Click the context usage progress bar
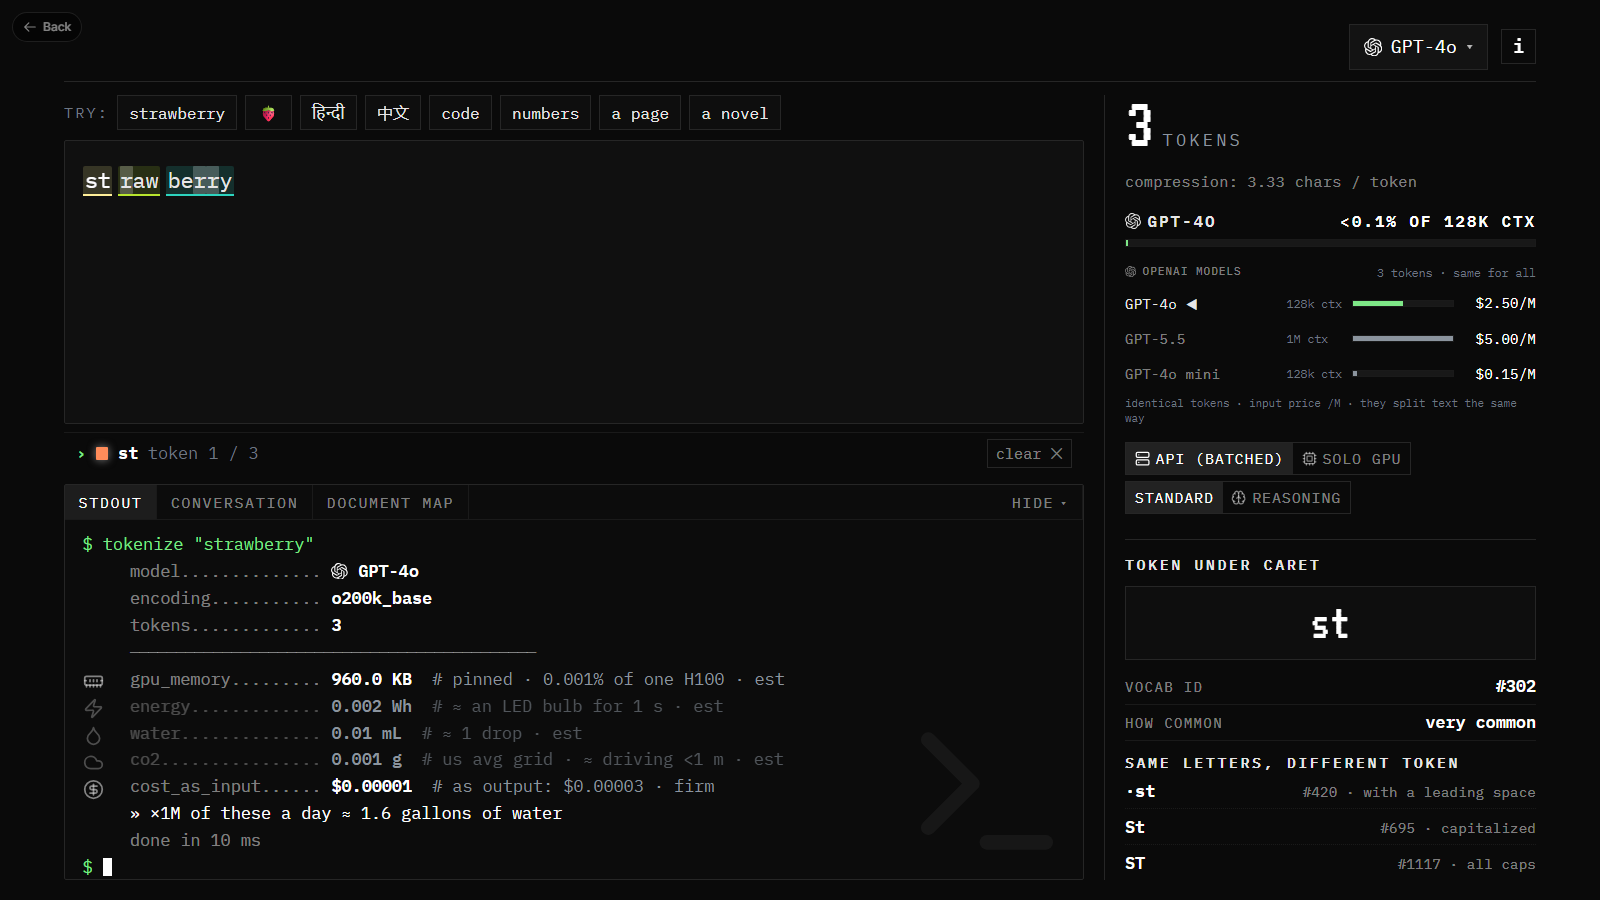 (1330, 243)
